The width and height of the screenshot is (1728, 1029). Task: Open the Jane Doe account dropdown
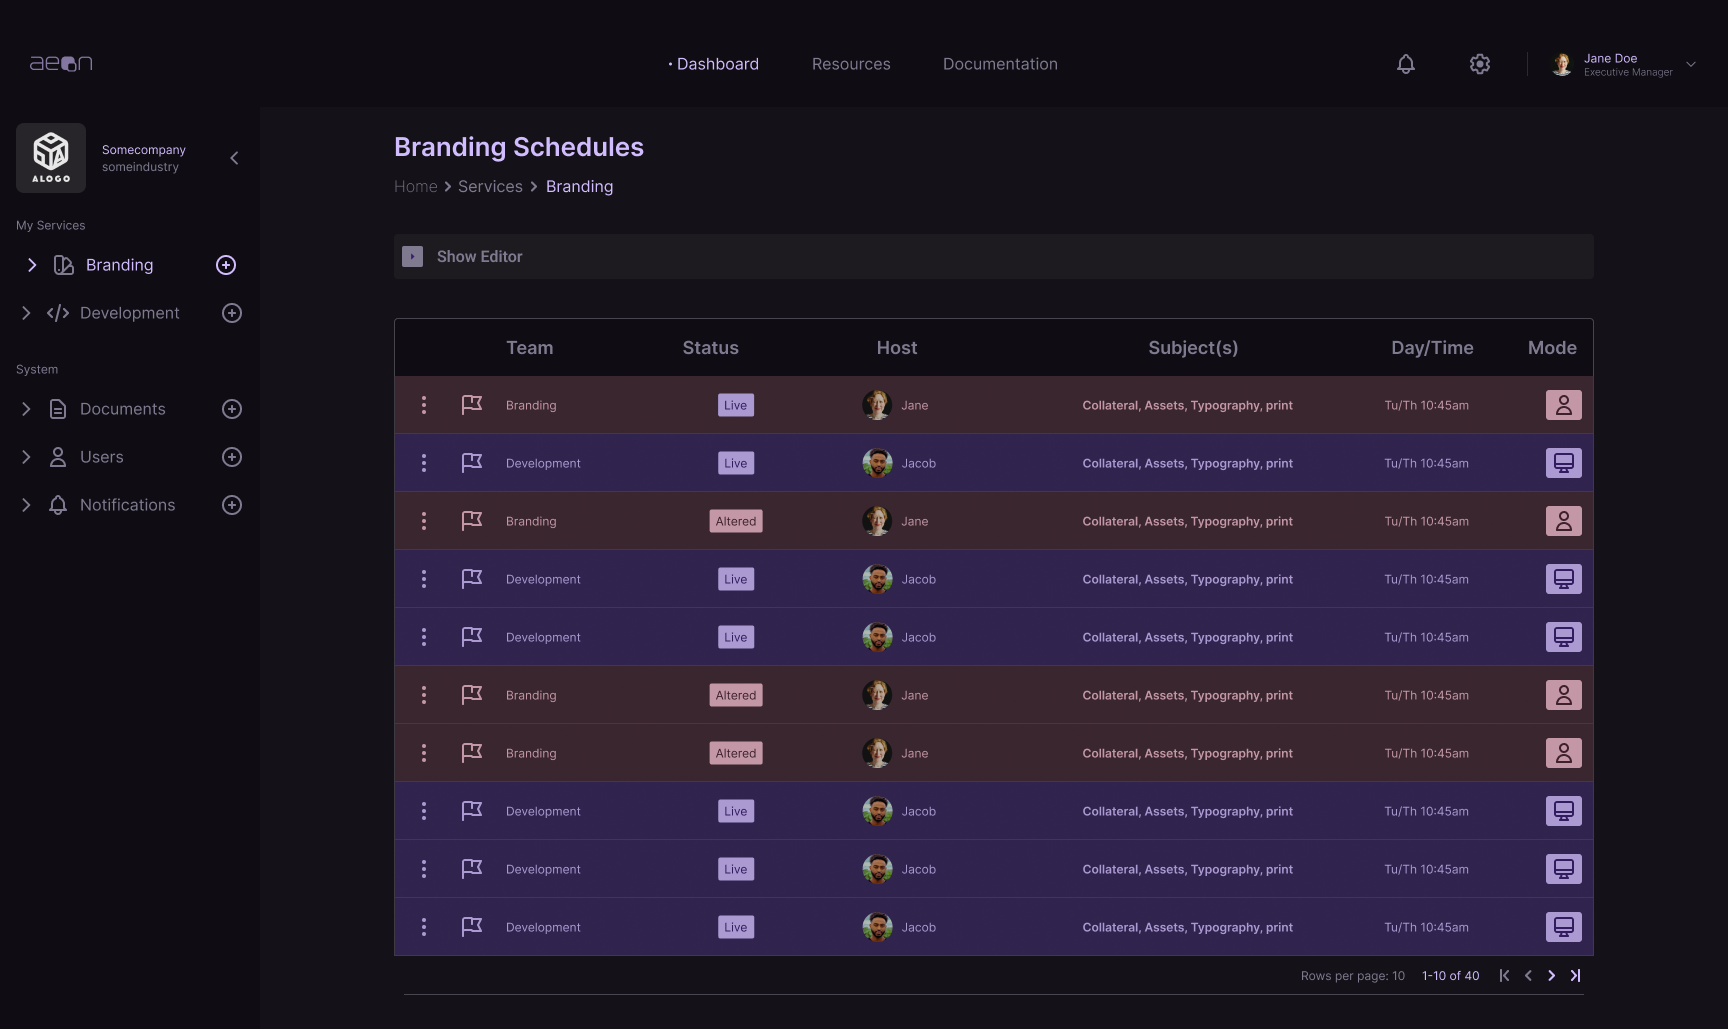pos(1691,64)
